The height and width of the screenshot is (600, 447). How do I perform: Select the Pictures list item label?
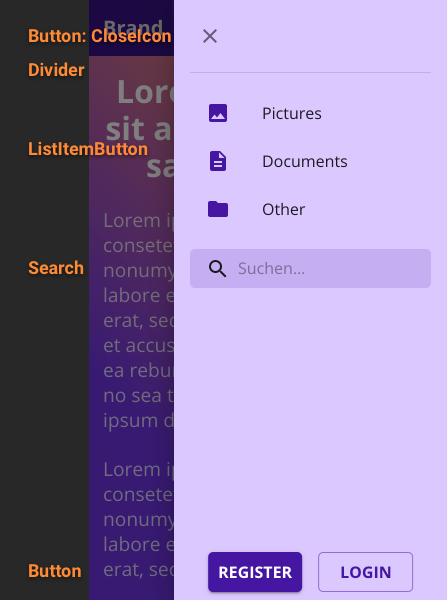click(292, 114)
